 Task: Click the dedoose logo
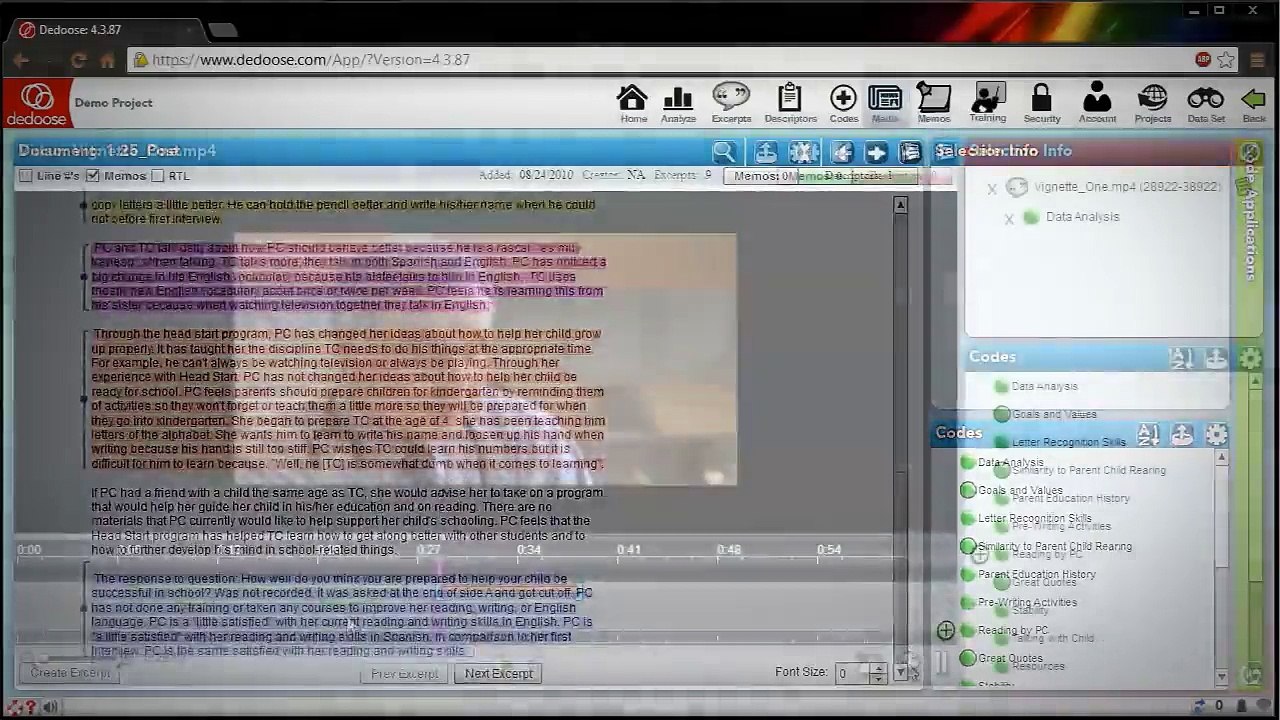(x=37, y=104)
